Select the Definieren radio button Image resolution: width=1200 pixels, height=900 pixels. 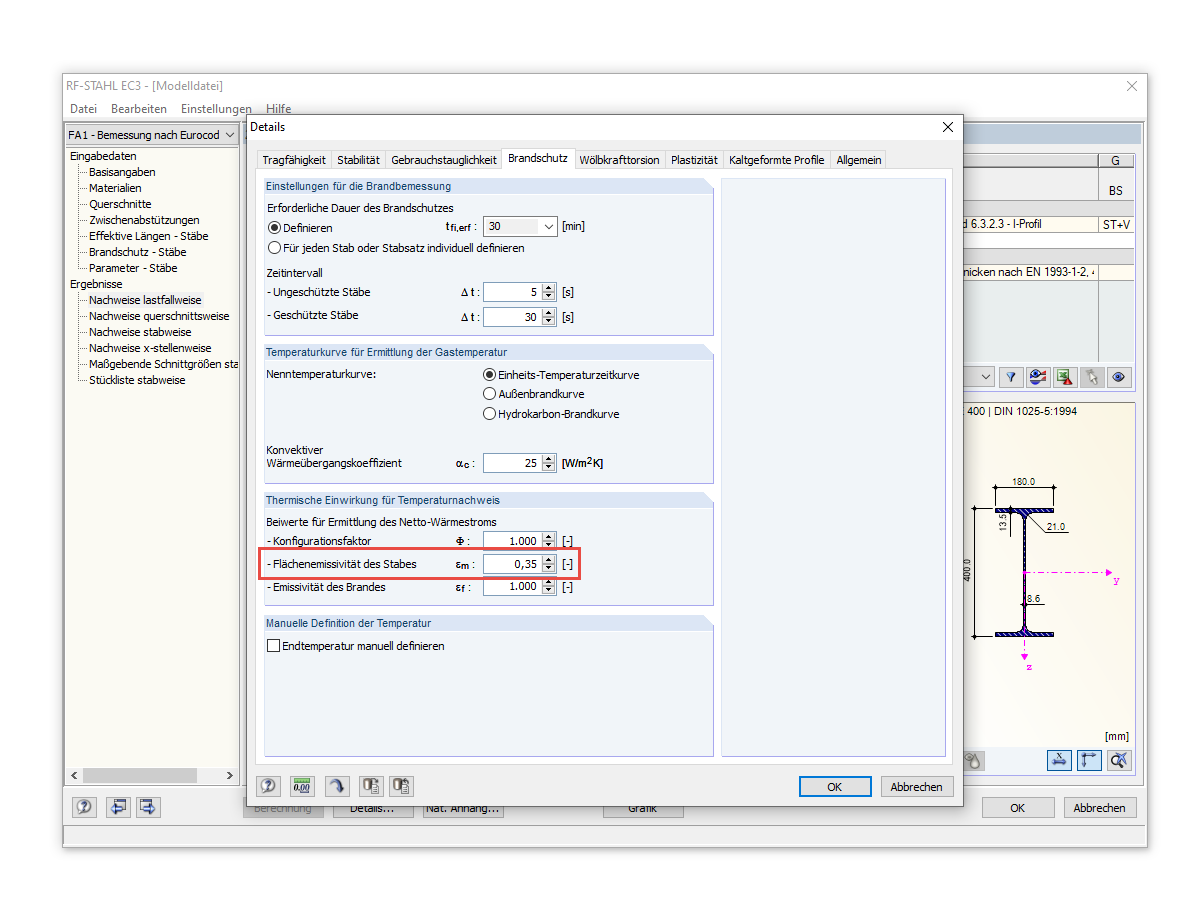275,228
